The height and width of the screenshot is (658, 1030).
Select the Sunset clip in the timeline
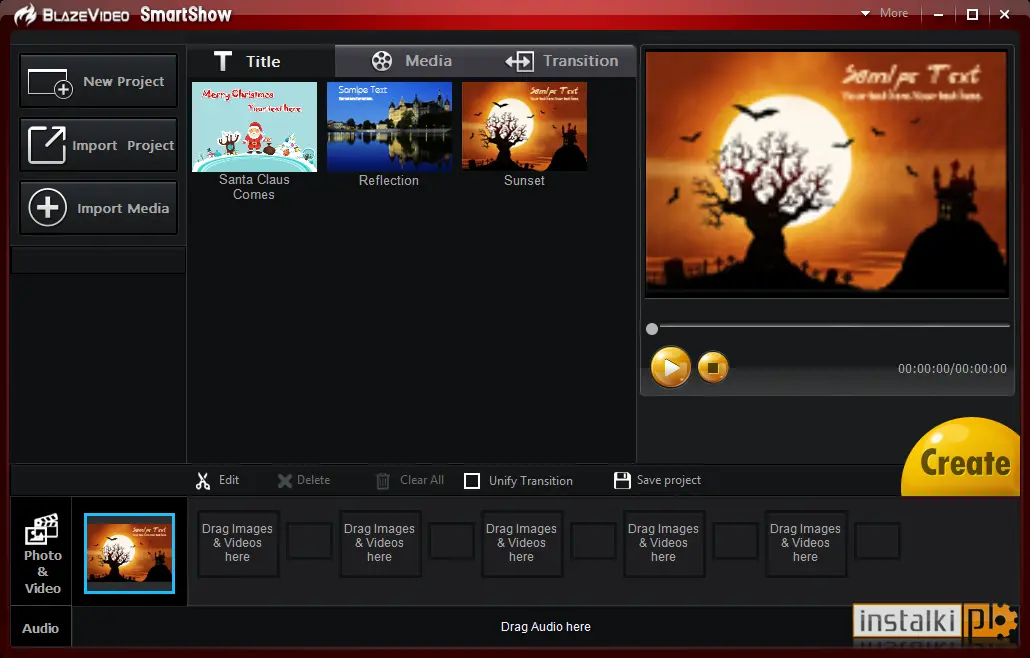129,553
